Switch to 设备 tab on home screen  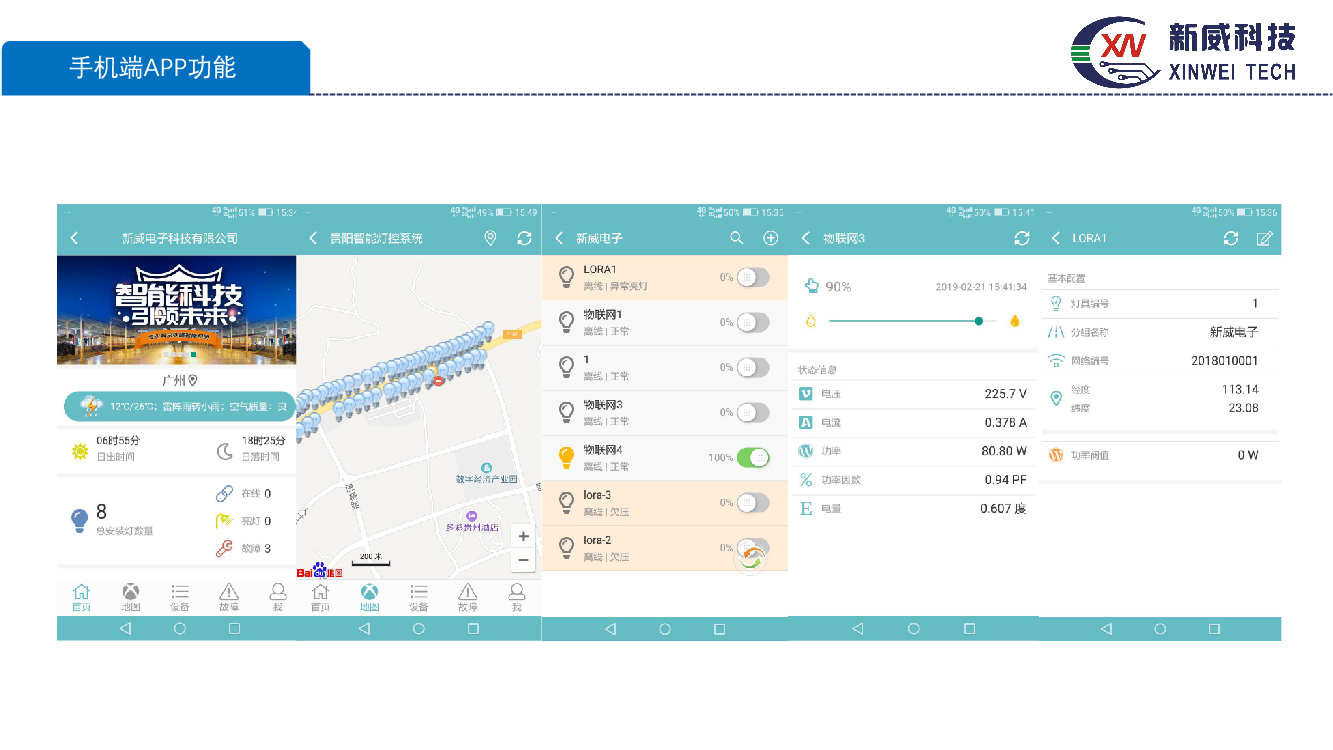point(180,597)
